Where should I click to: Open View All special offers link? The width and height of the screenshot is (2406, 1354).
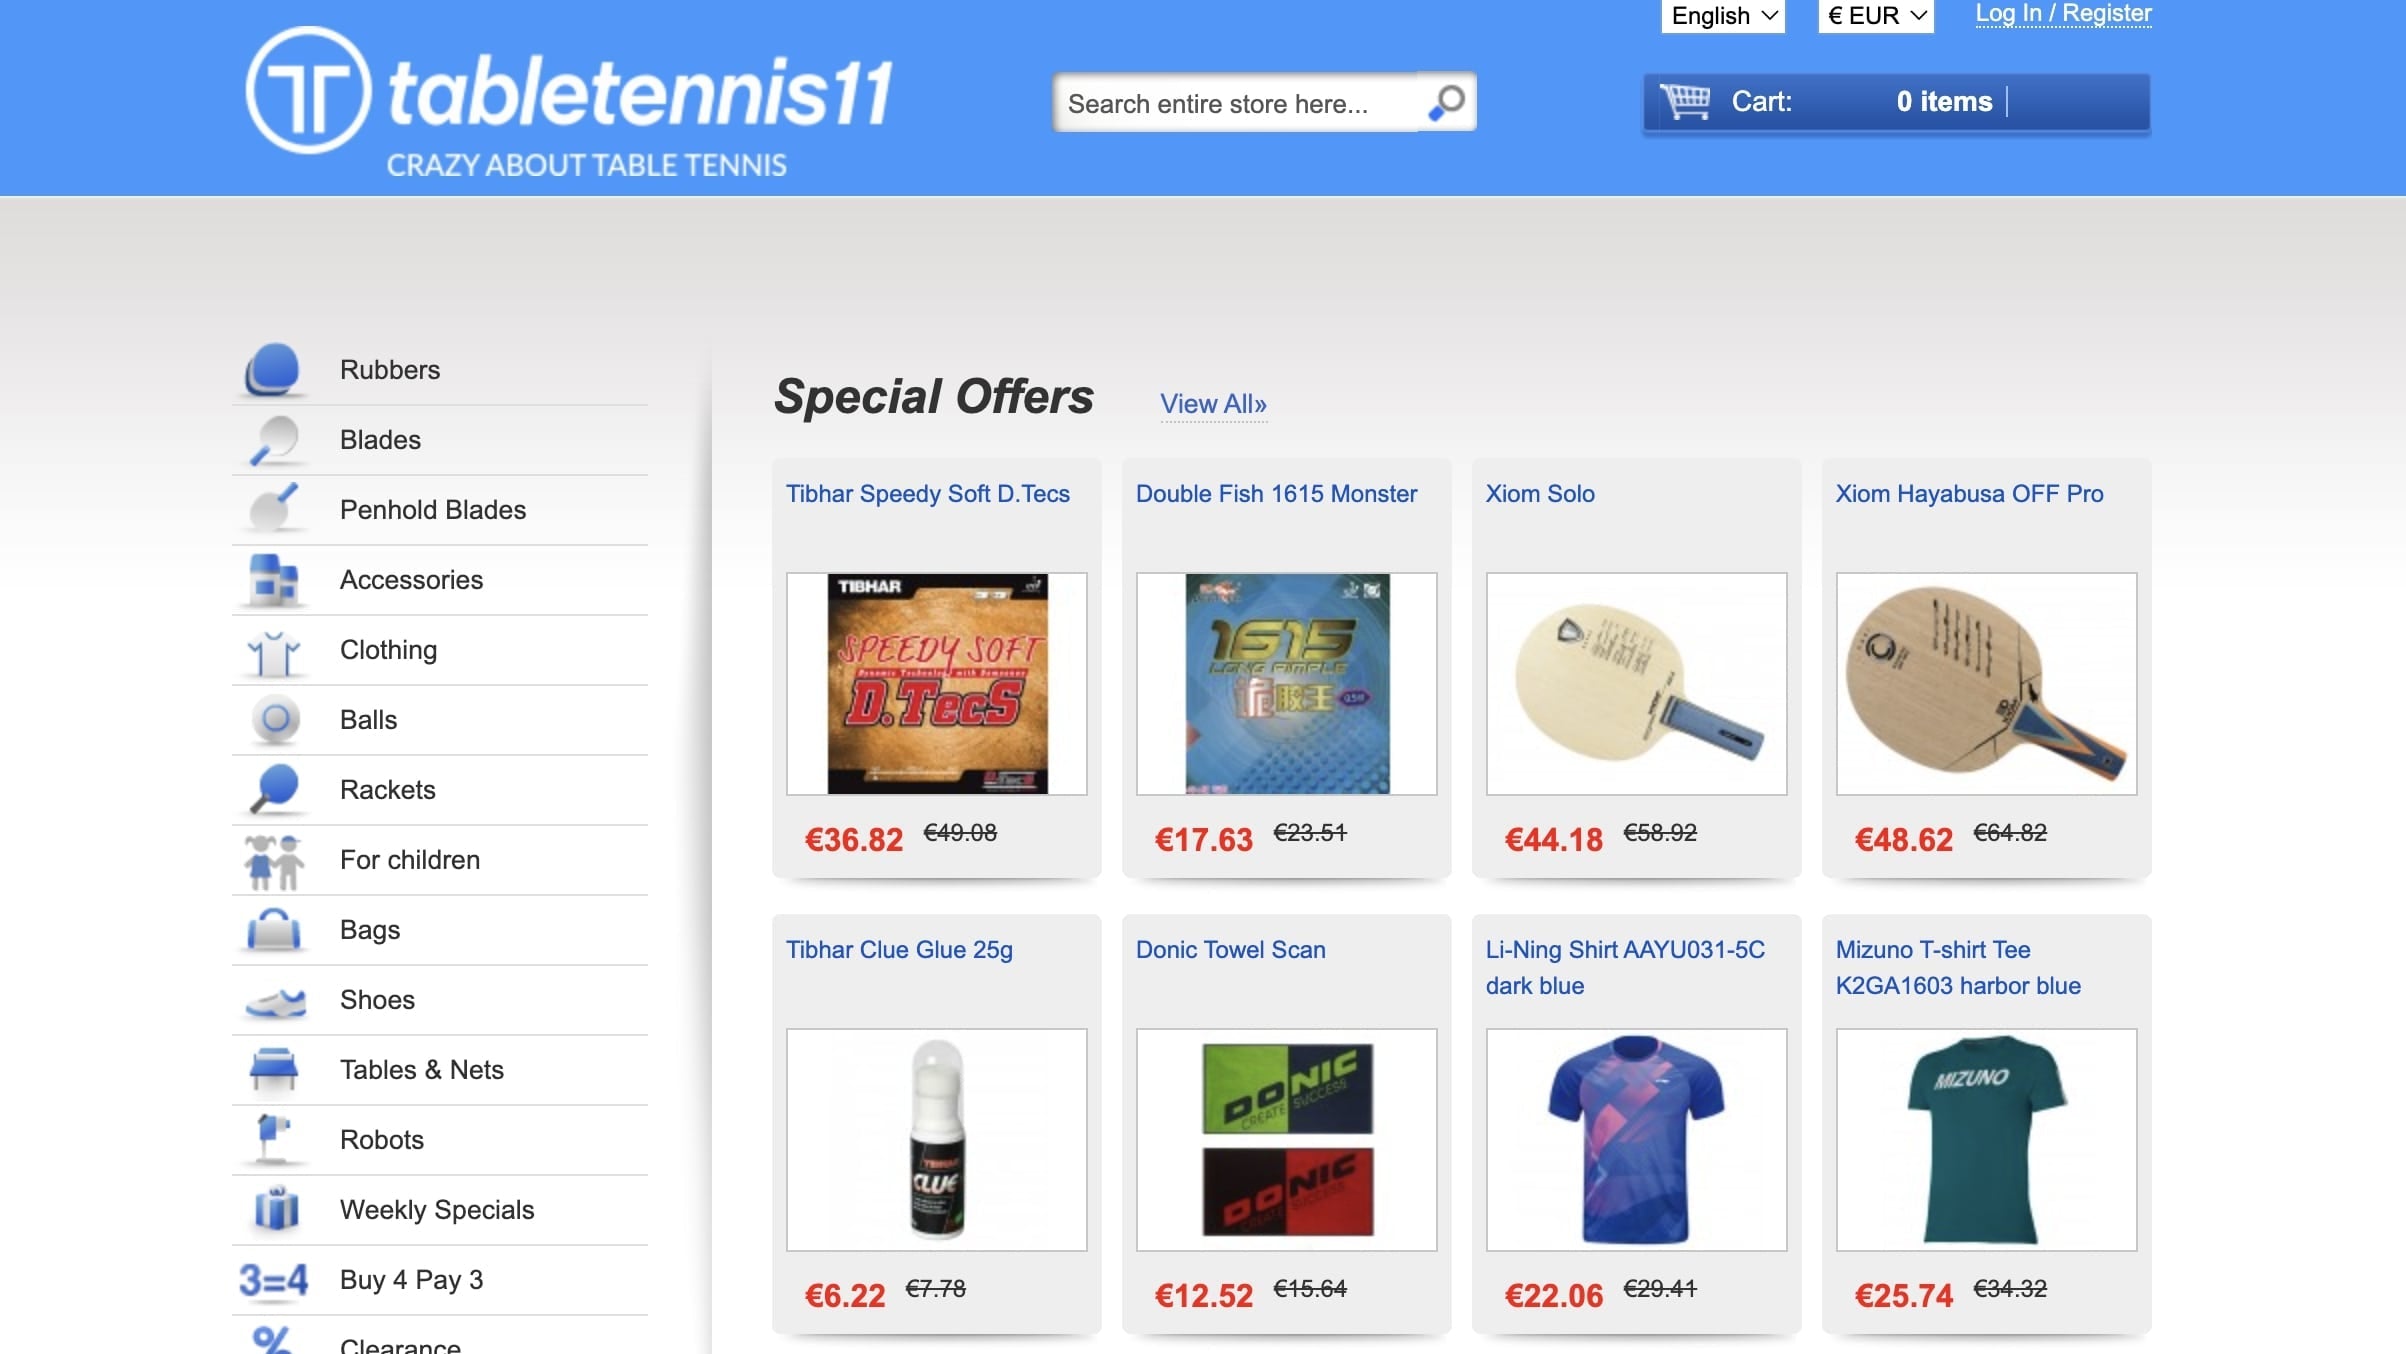[1212, 404]
